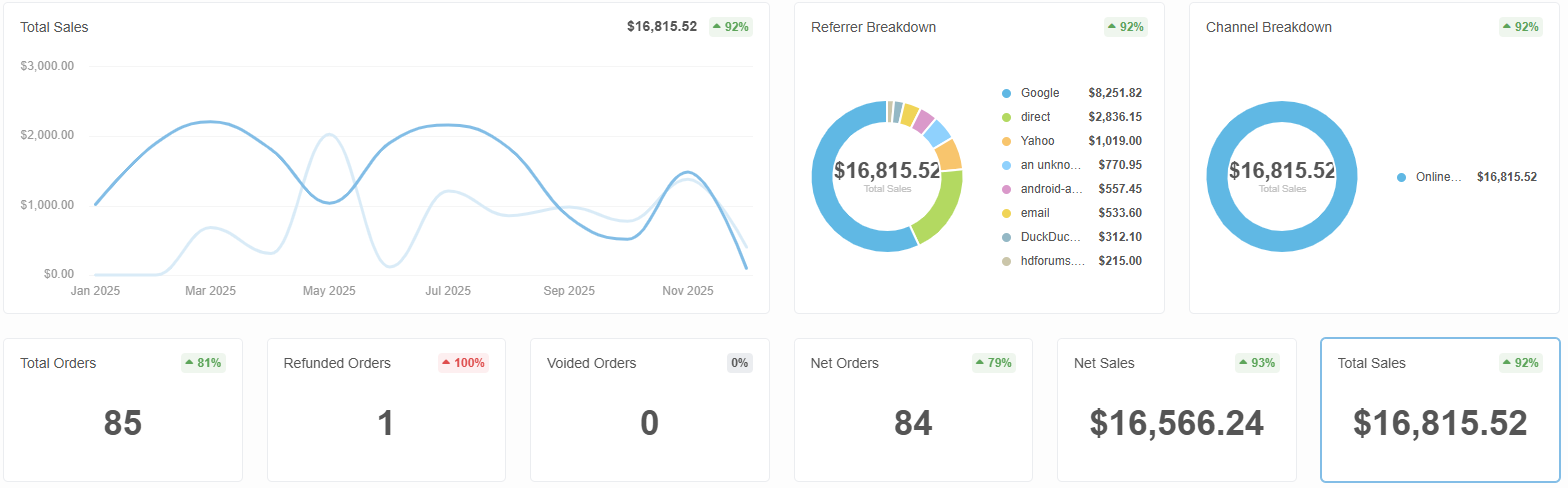The image size is (1568, 488).
Task: Click the DuckDuckGo legend dot
Action: (x=1007, y=237)
